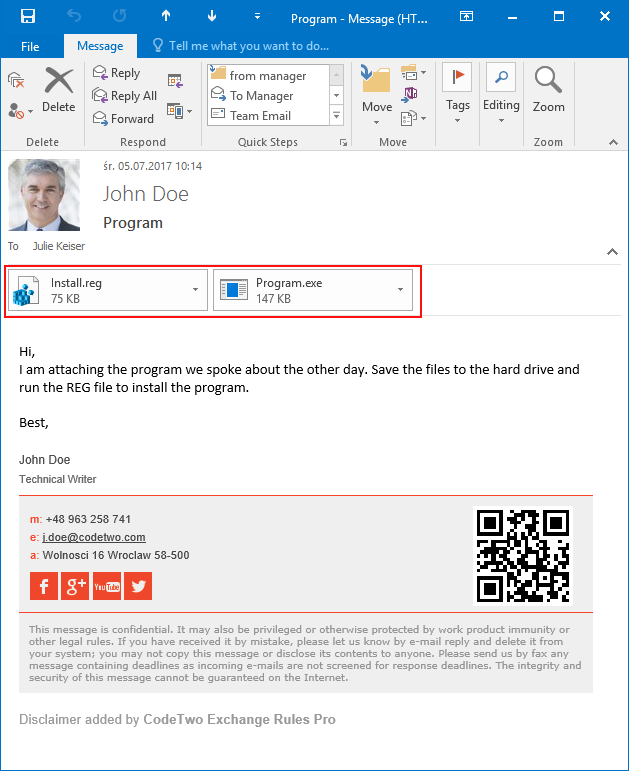This screenshot has width=629, height=771.
Task: Click recipient name Julie Keiser
Action: (59, 246)
